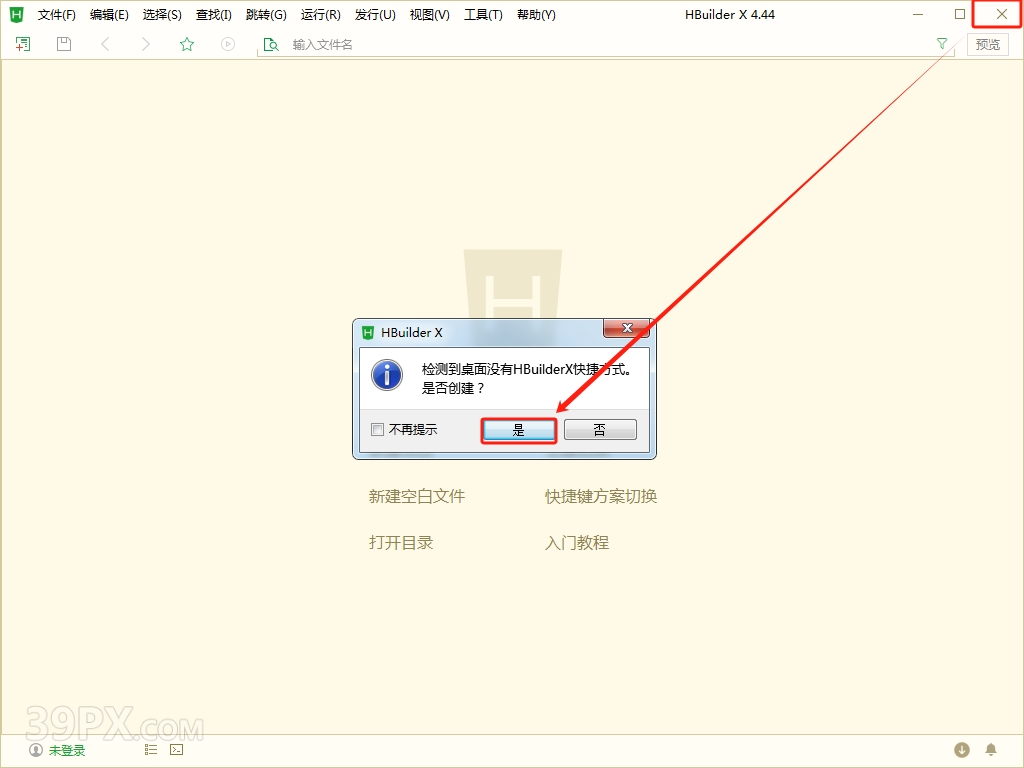Open the 视图(V) menu
The image size is (1024, 768).
click(429, 14)
